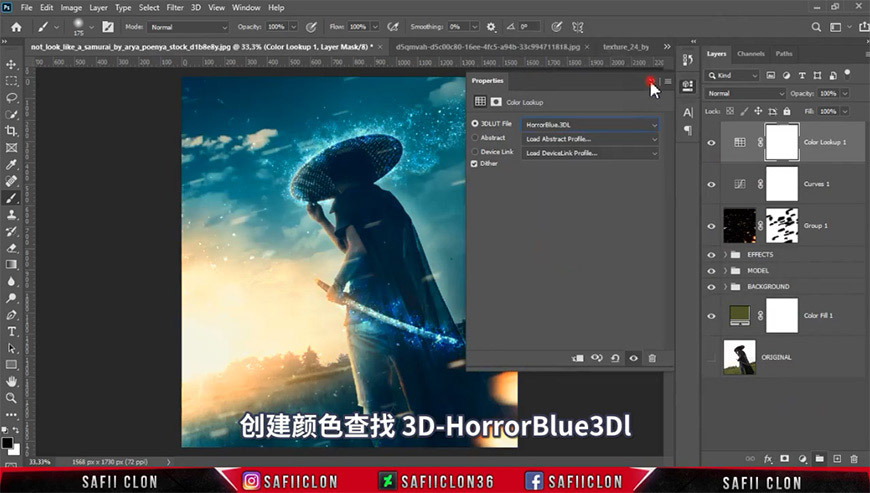Delete the adjustment layer with Properties trash icon
The width and height of the screenshot is (870, 493).
click(x=652, y=358)
